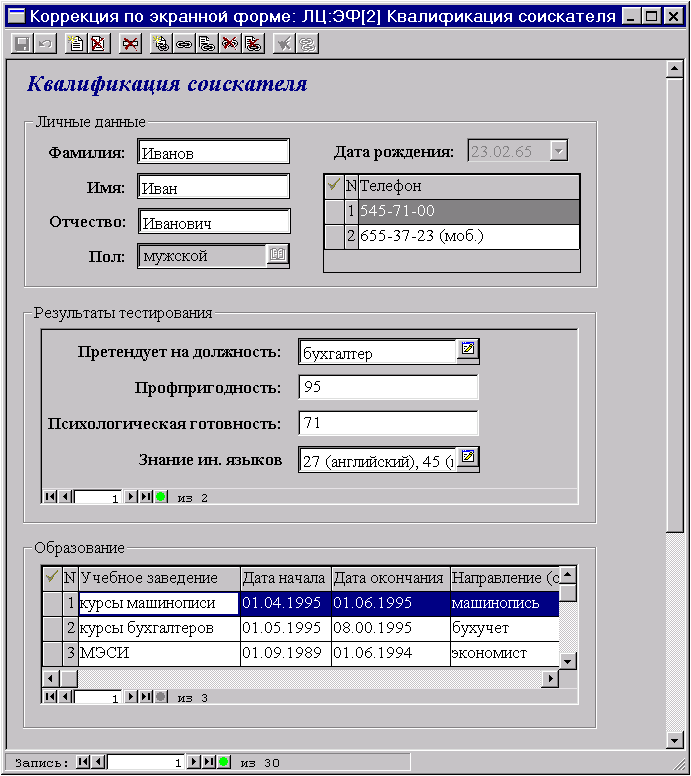Viewport: 691px width, 776px height.
Task: Click Направление column header
Action: (505, 578)
